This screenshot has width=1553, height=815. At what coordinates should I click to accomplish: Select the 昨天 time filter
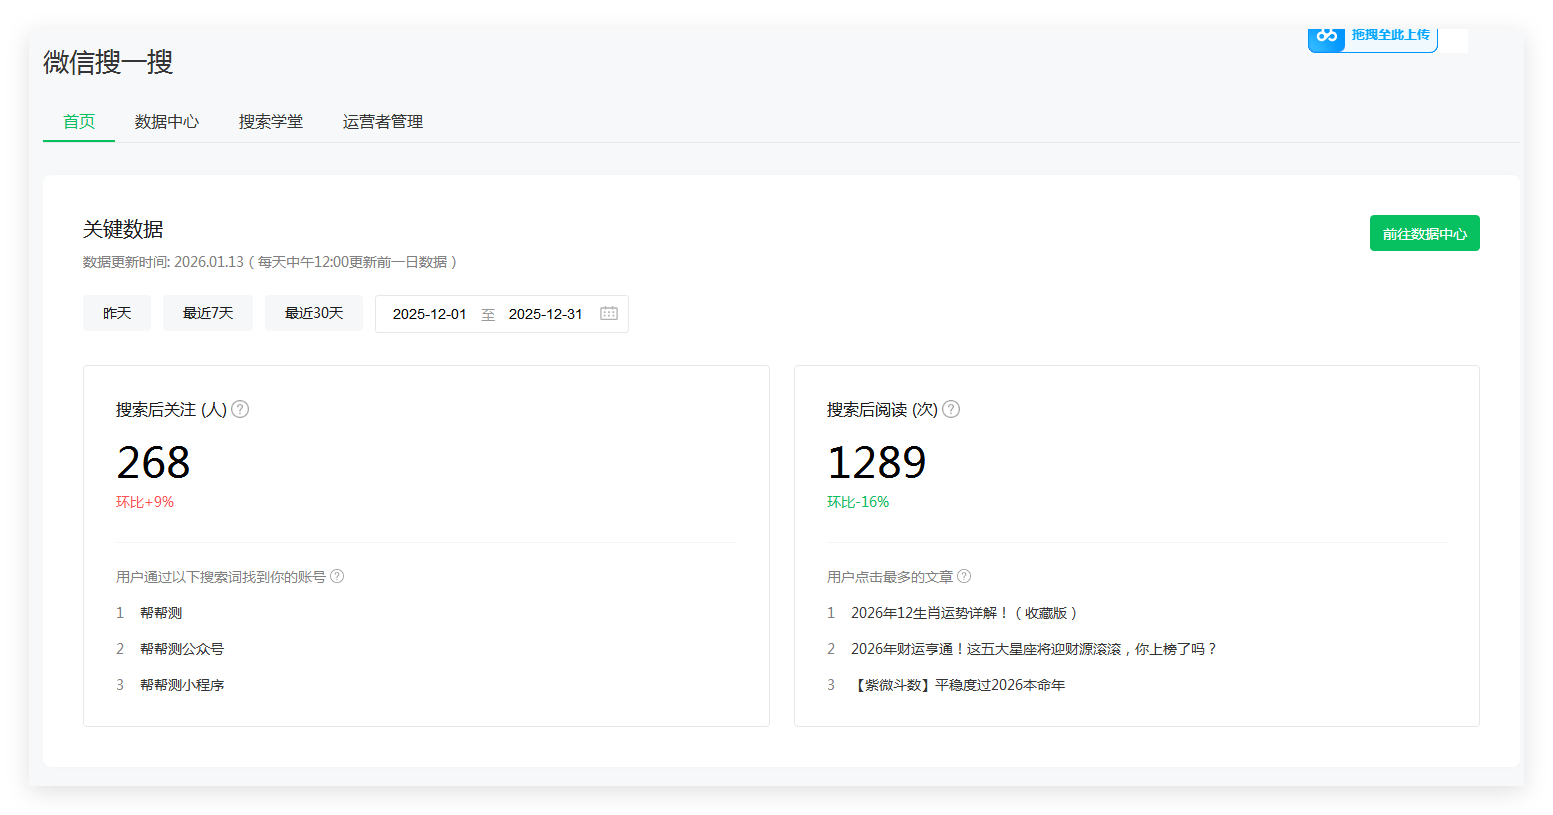(x=117, y=313)
